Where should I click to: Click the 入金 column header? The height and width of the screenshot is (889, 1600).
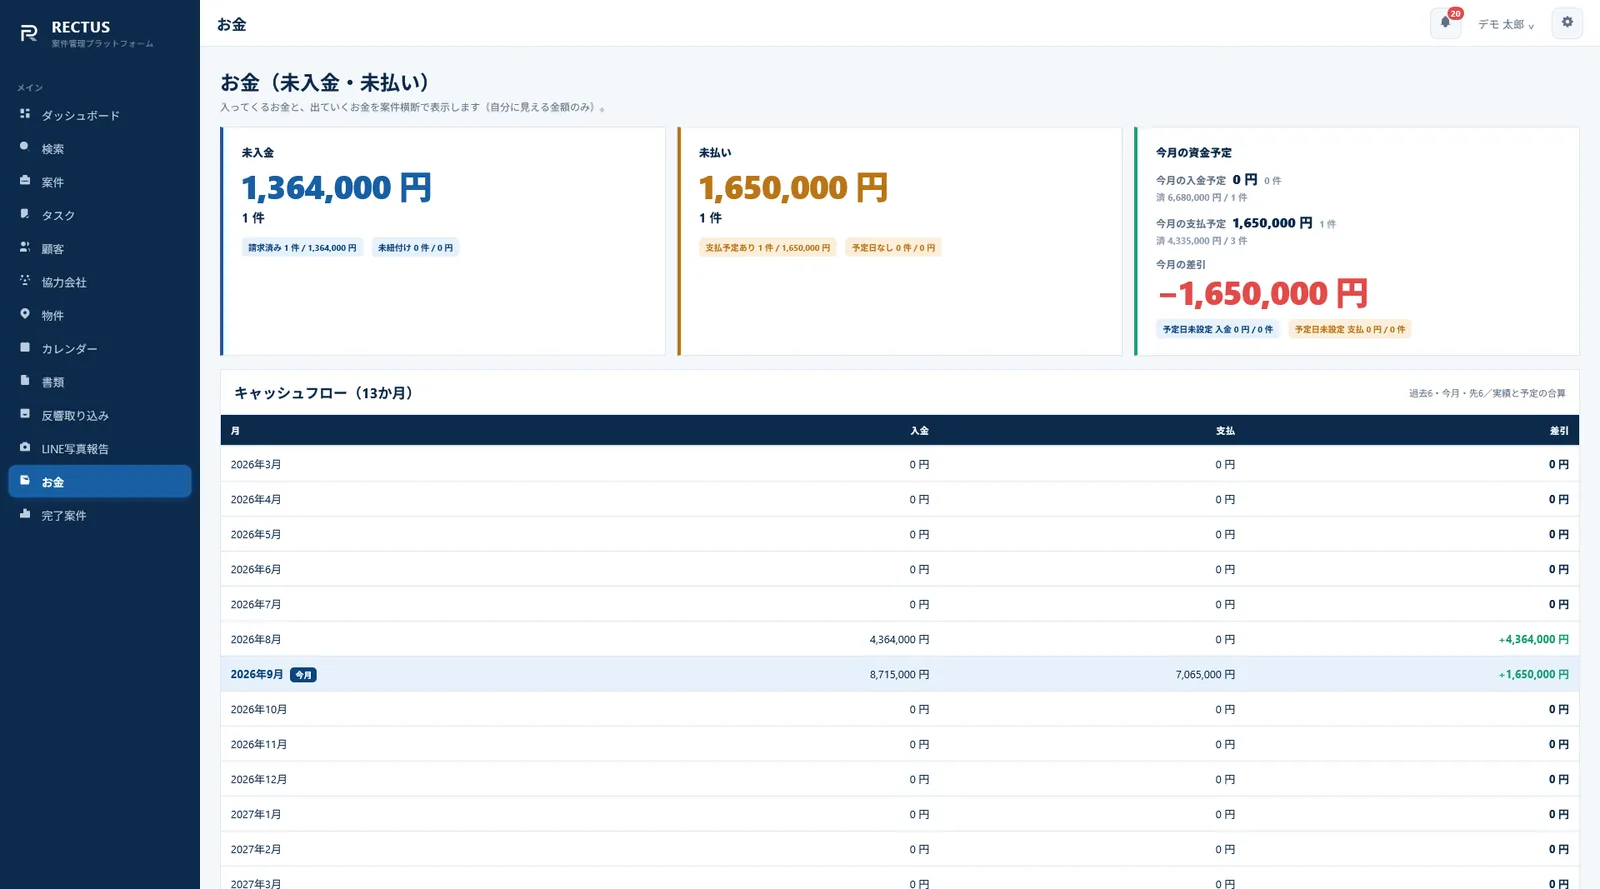[919, 431]
